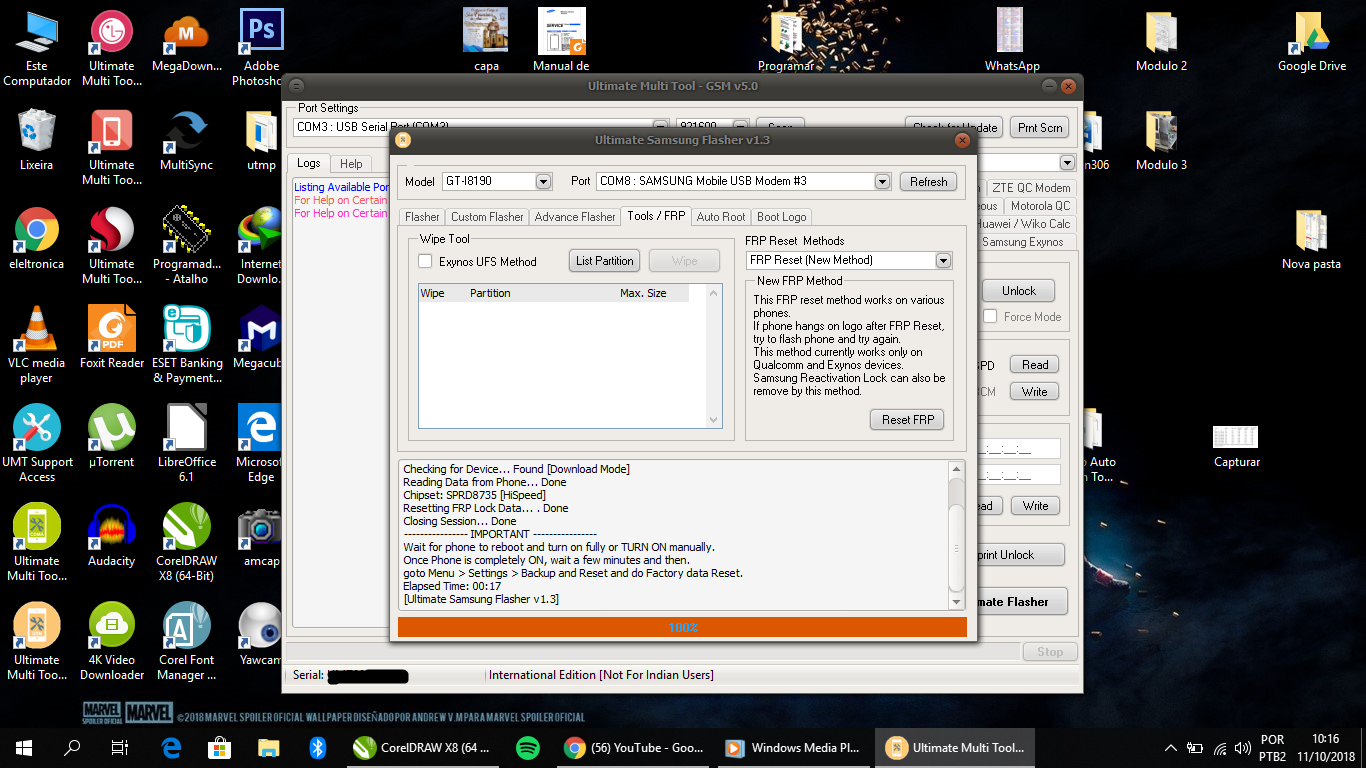Switch to the Advance Flasher tab

[x=575, y=216]
